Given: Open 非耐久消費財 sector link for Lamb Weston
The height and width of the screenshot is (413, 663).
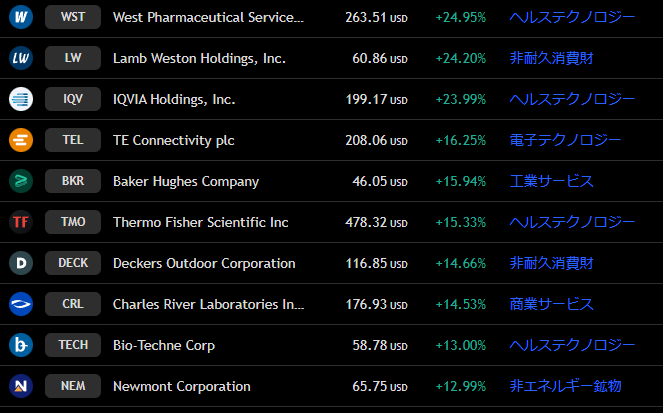Looking at the screenshot, I should [551, 58].
